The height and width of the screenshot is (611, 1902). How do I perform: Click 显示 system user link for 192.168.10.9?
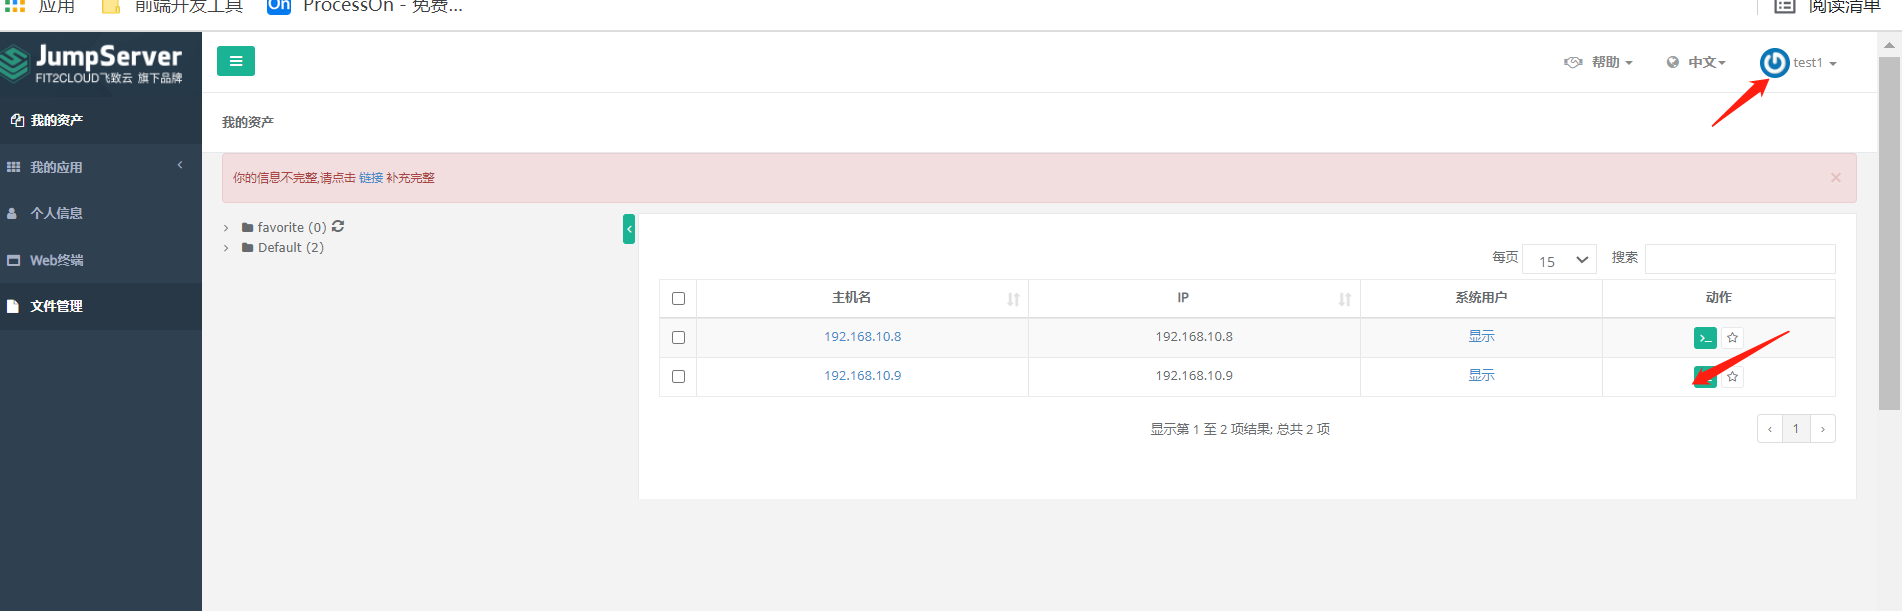(1481, 376)
